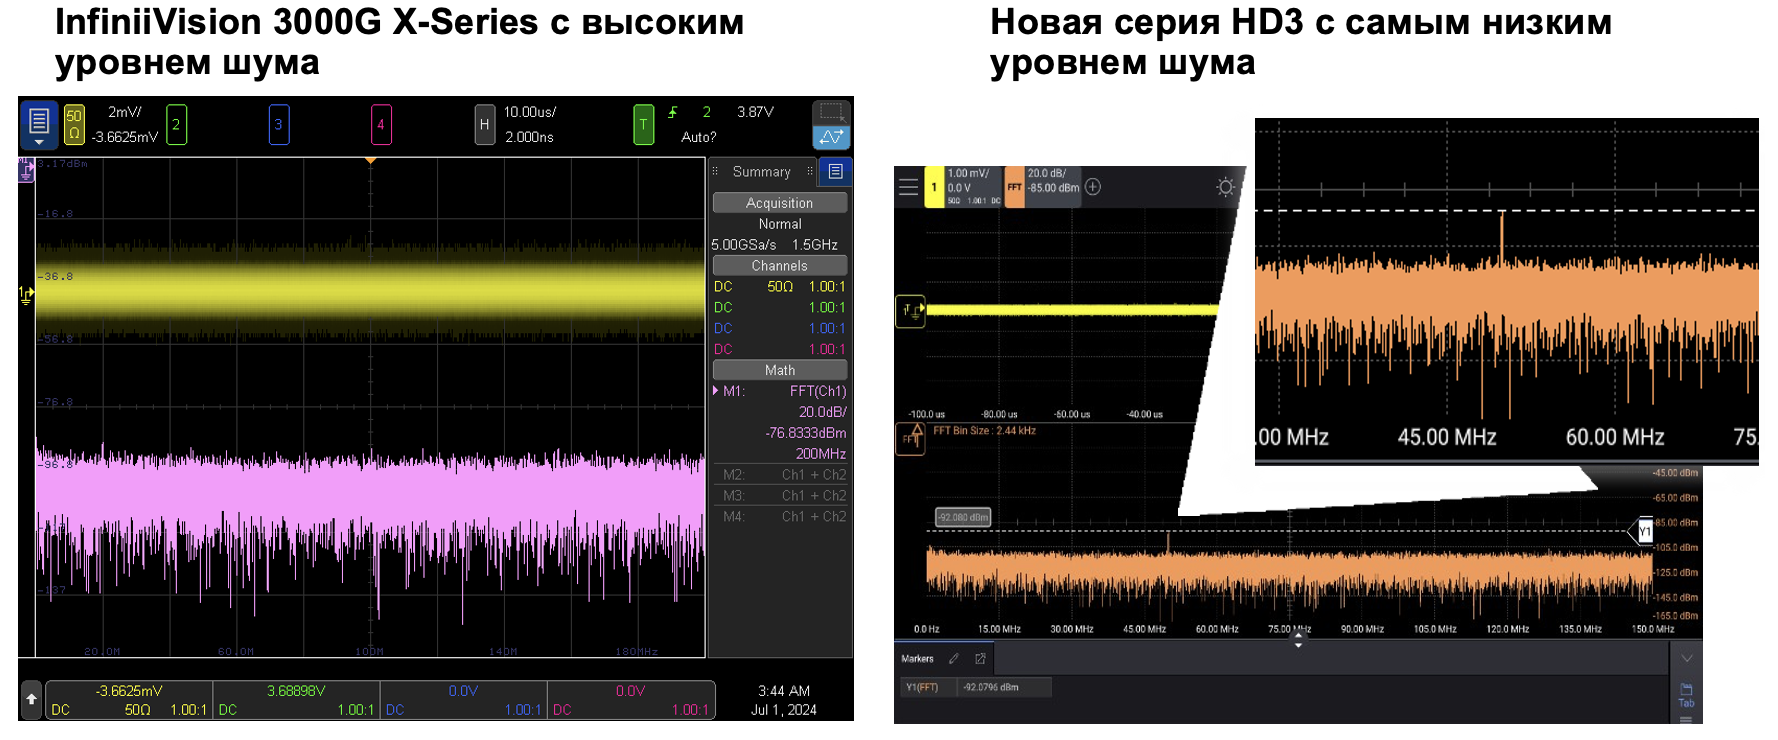Click the blue cursors measurement icon

[831, 137]
